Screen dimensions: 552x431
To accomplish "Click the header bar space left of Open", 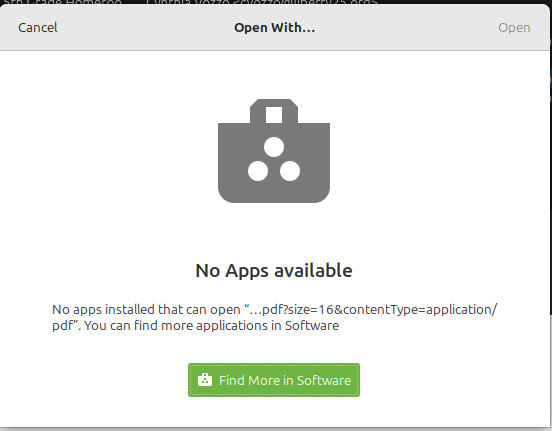I will (x=405, y=27).
